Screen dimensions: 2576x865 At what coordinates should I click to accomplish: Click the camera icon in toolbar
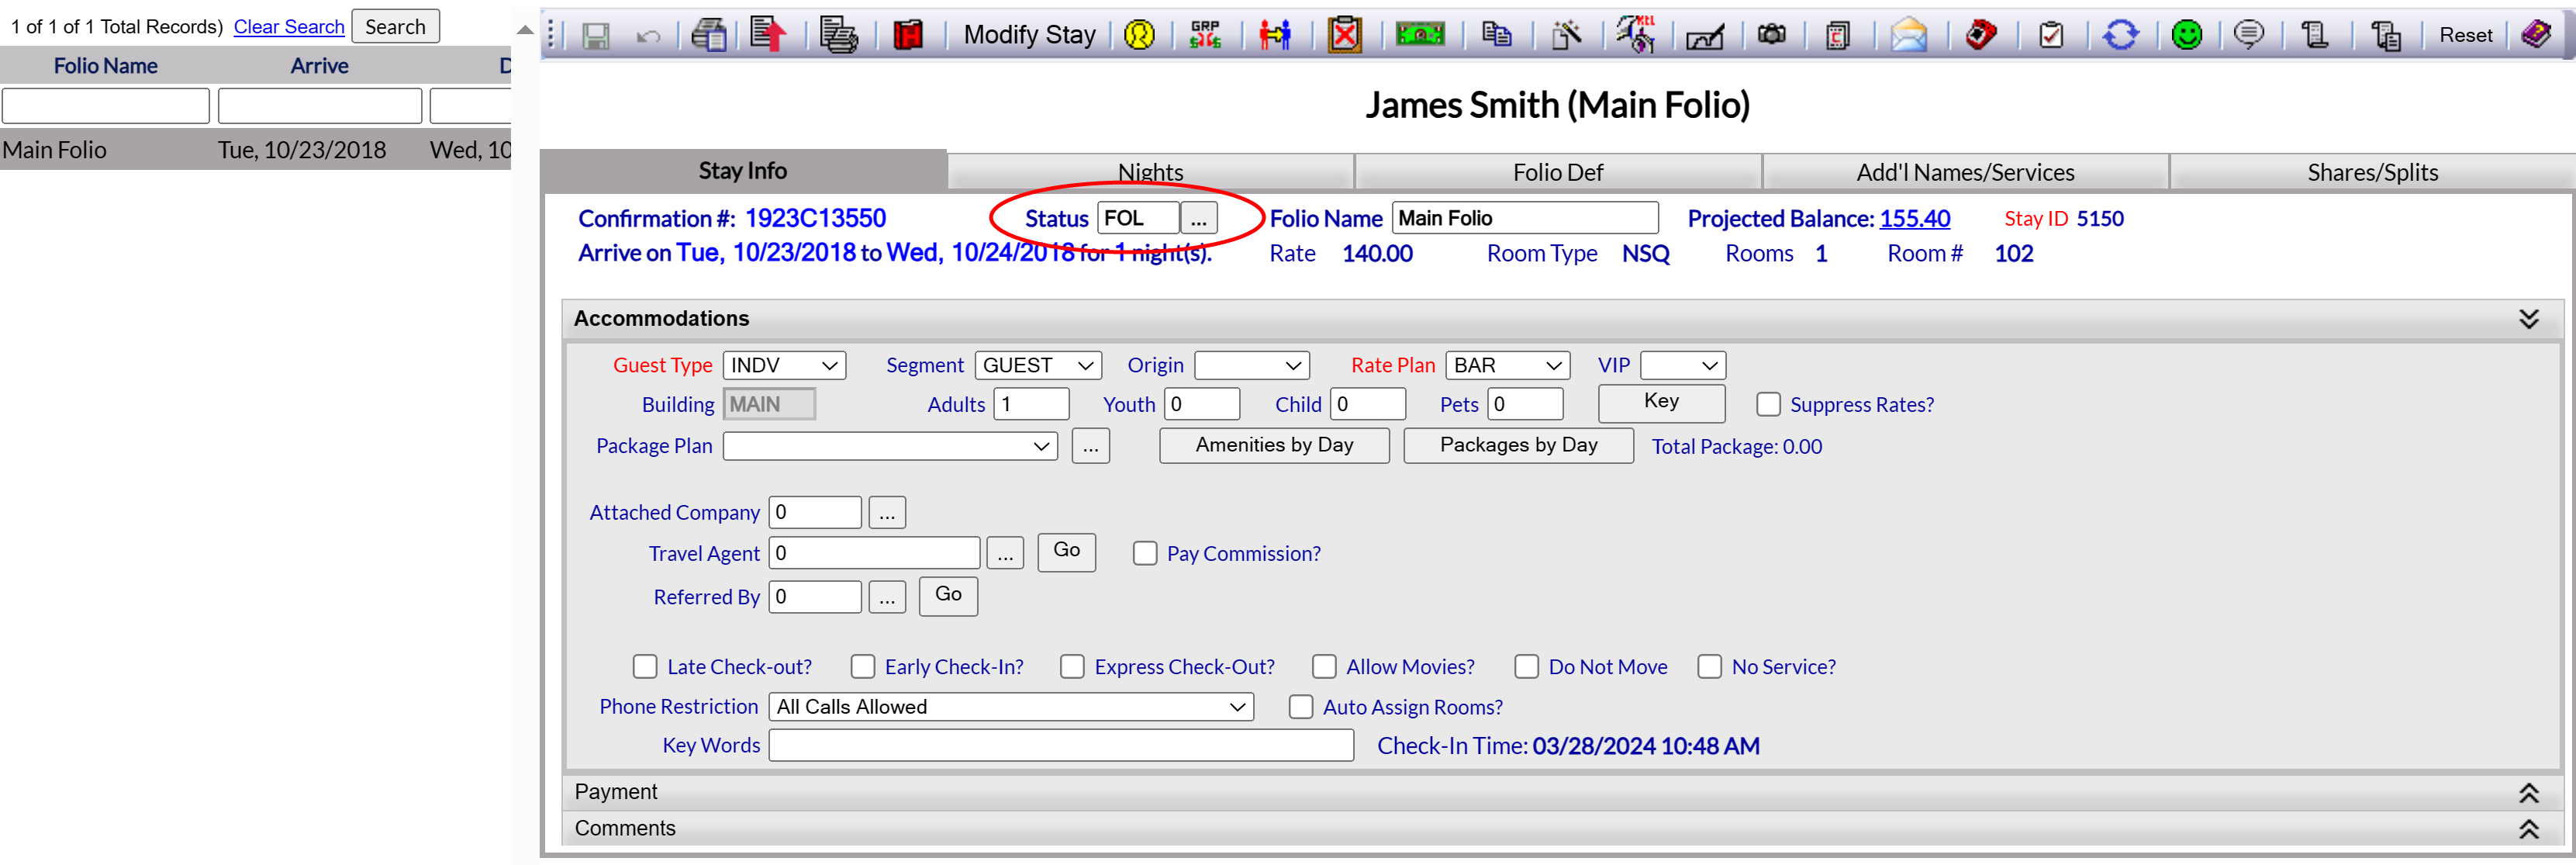1772,35
